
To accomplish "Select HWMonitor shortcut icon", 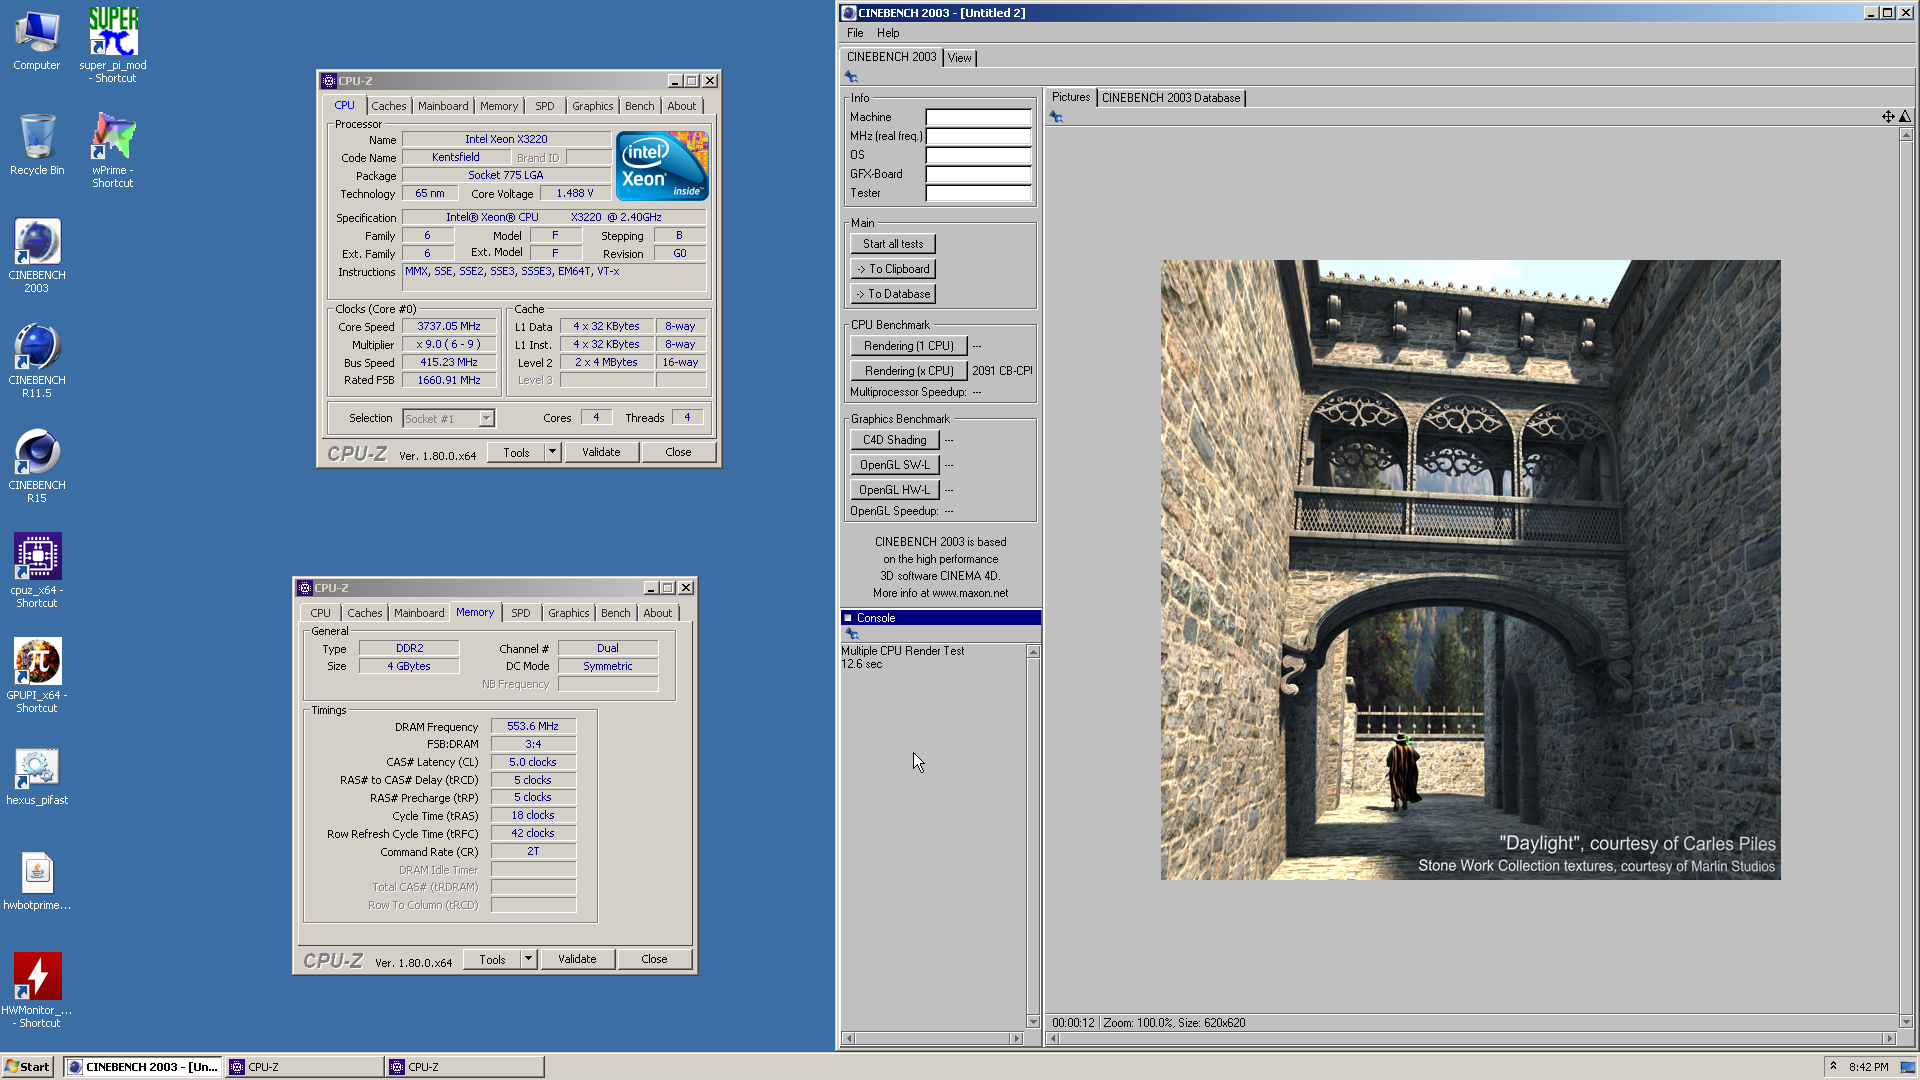I will [37, 990].
